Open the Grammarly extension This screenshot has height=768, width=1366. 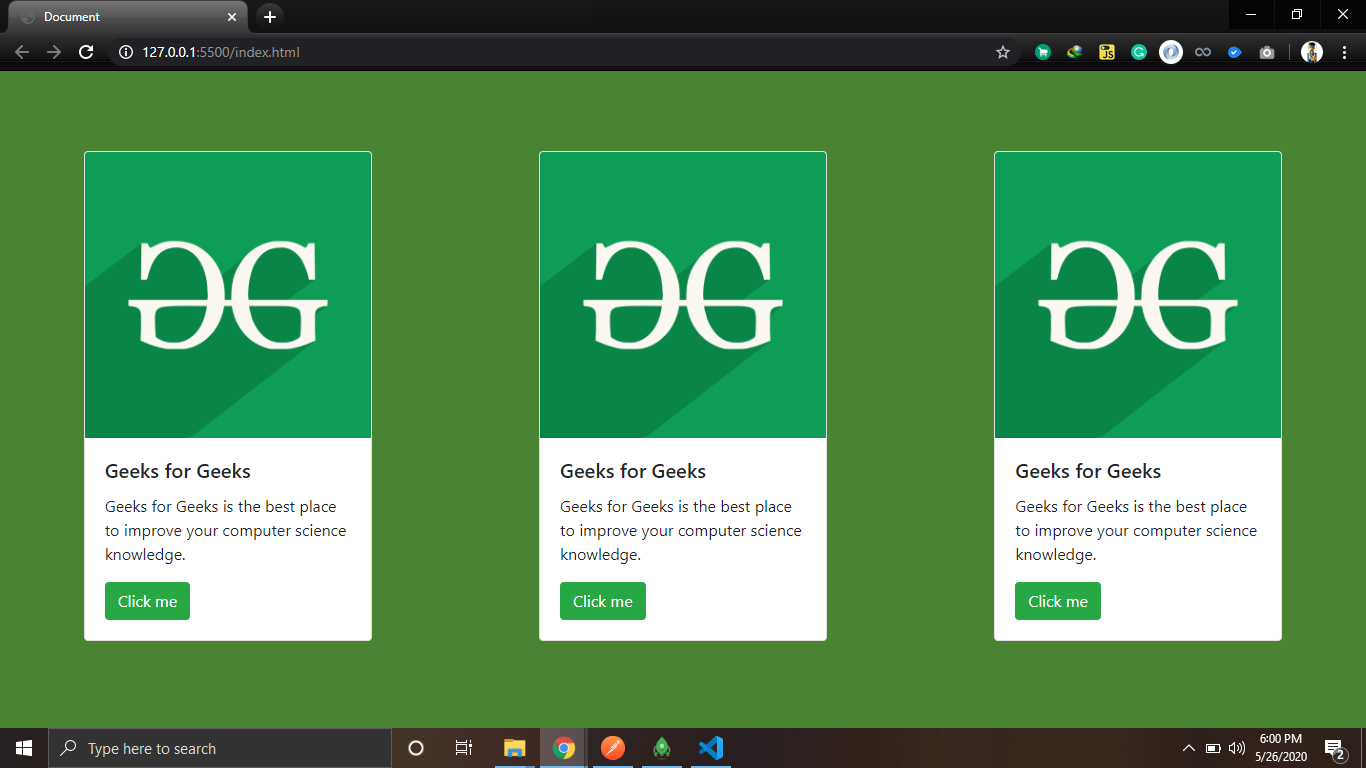click(1139, 52)
